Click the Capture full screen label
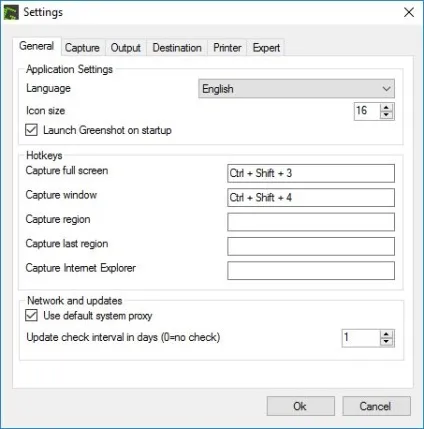424x429 pixels. click(67, 170)
